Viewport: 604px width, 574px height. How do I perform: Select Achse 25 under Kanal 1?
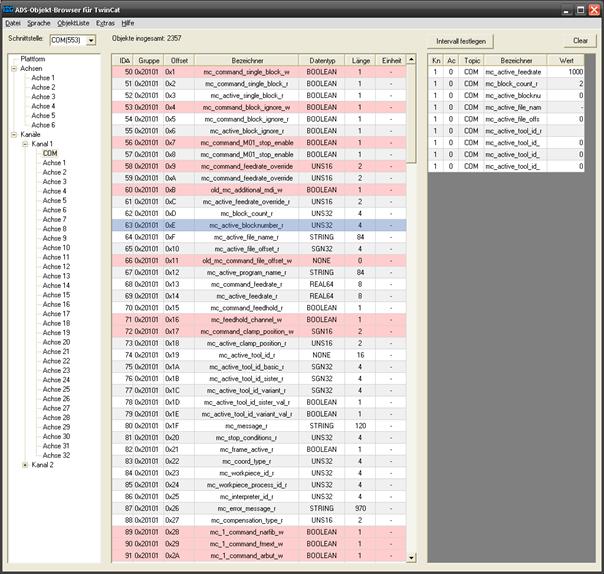click(x=56, y=389)
